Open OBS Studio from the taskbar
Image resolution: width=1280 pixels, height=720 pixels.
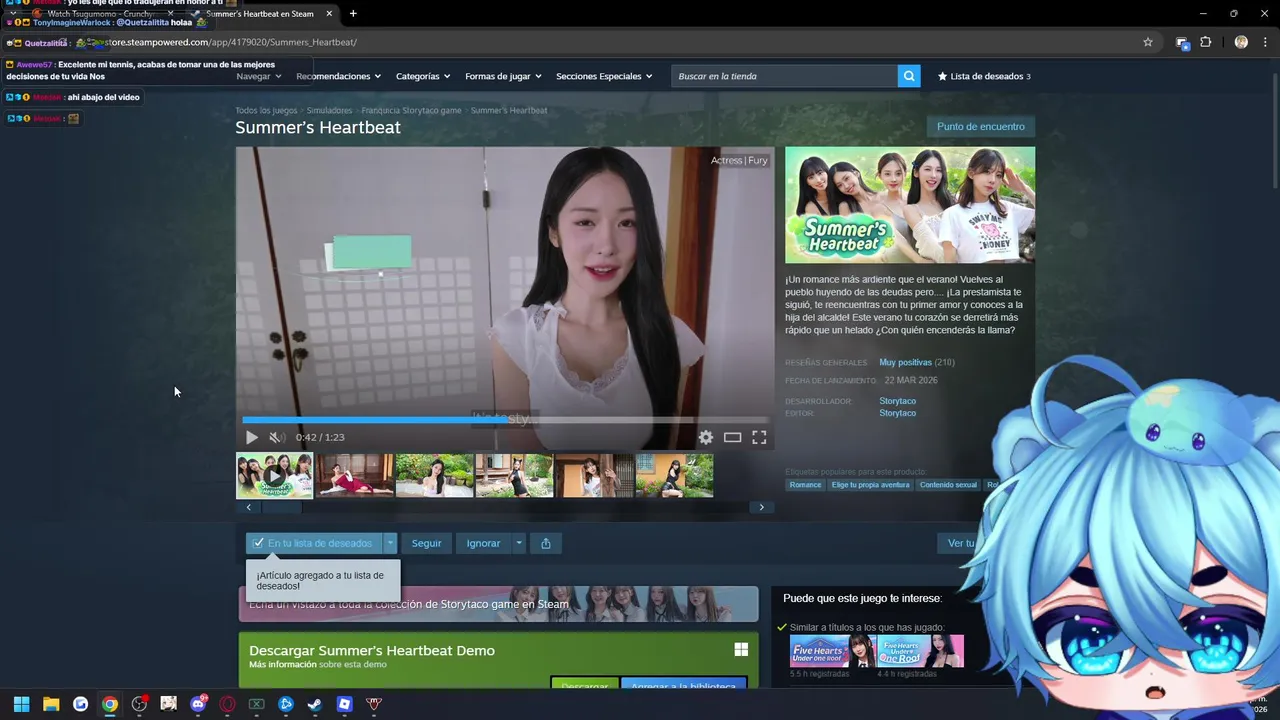[139, 704]
